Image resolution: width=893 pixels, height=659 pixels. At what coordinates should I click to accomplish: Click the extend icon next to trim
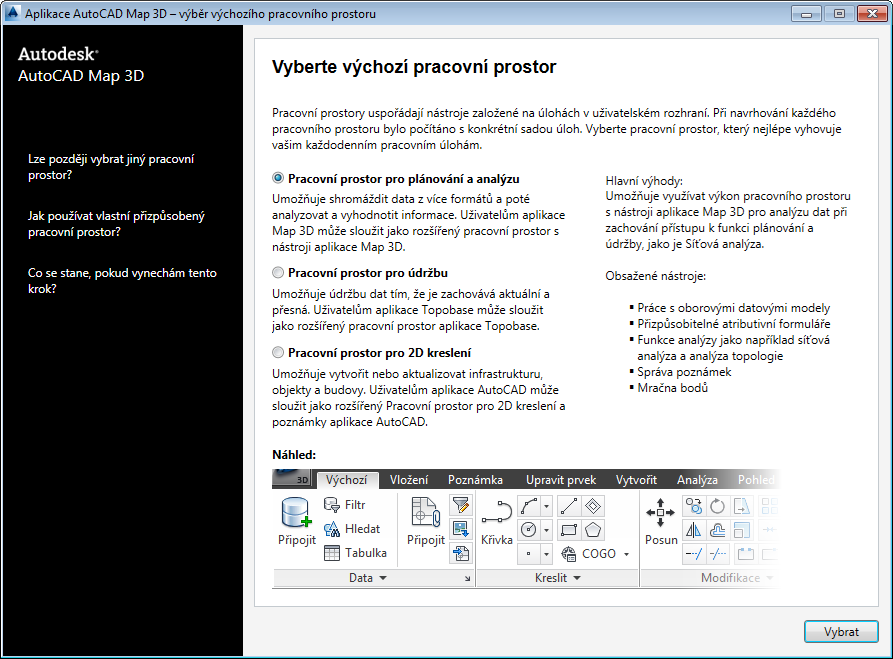click(718, 554)
